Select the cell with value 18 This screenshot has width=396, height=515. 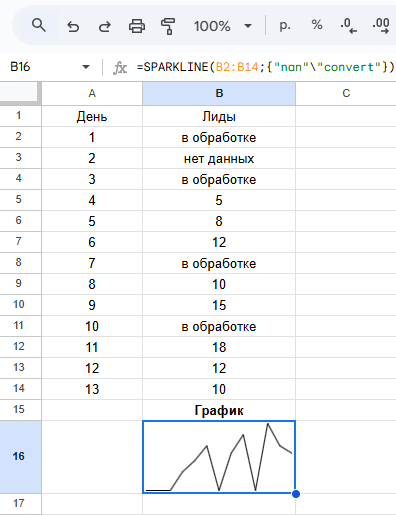(219, 347)
